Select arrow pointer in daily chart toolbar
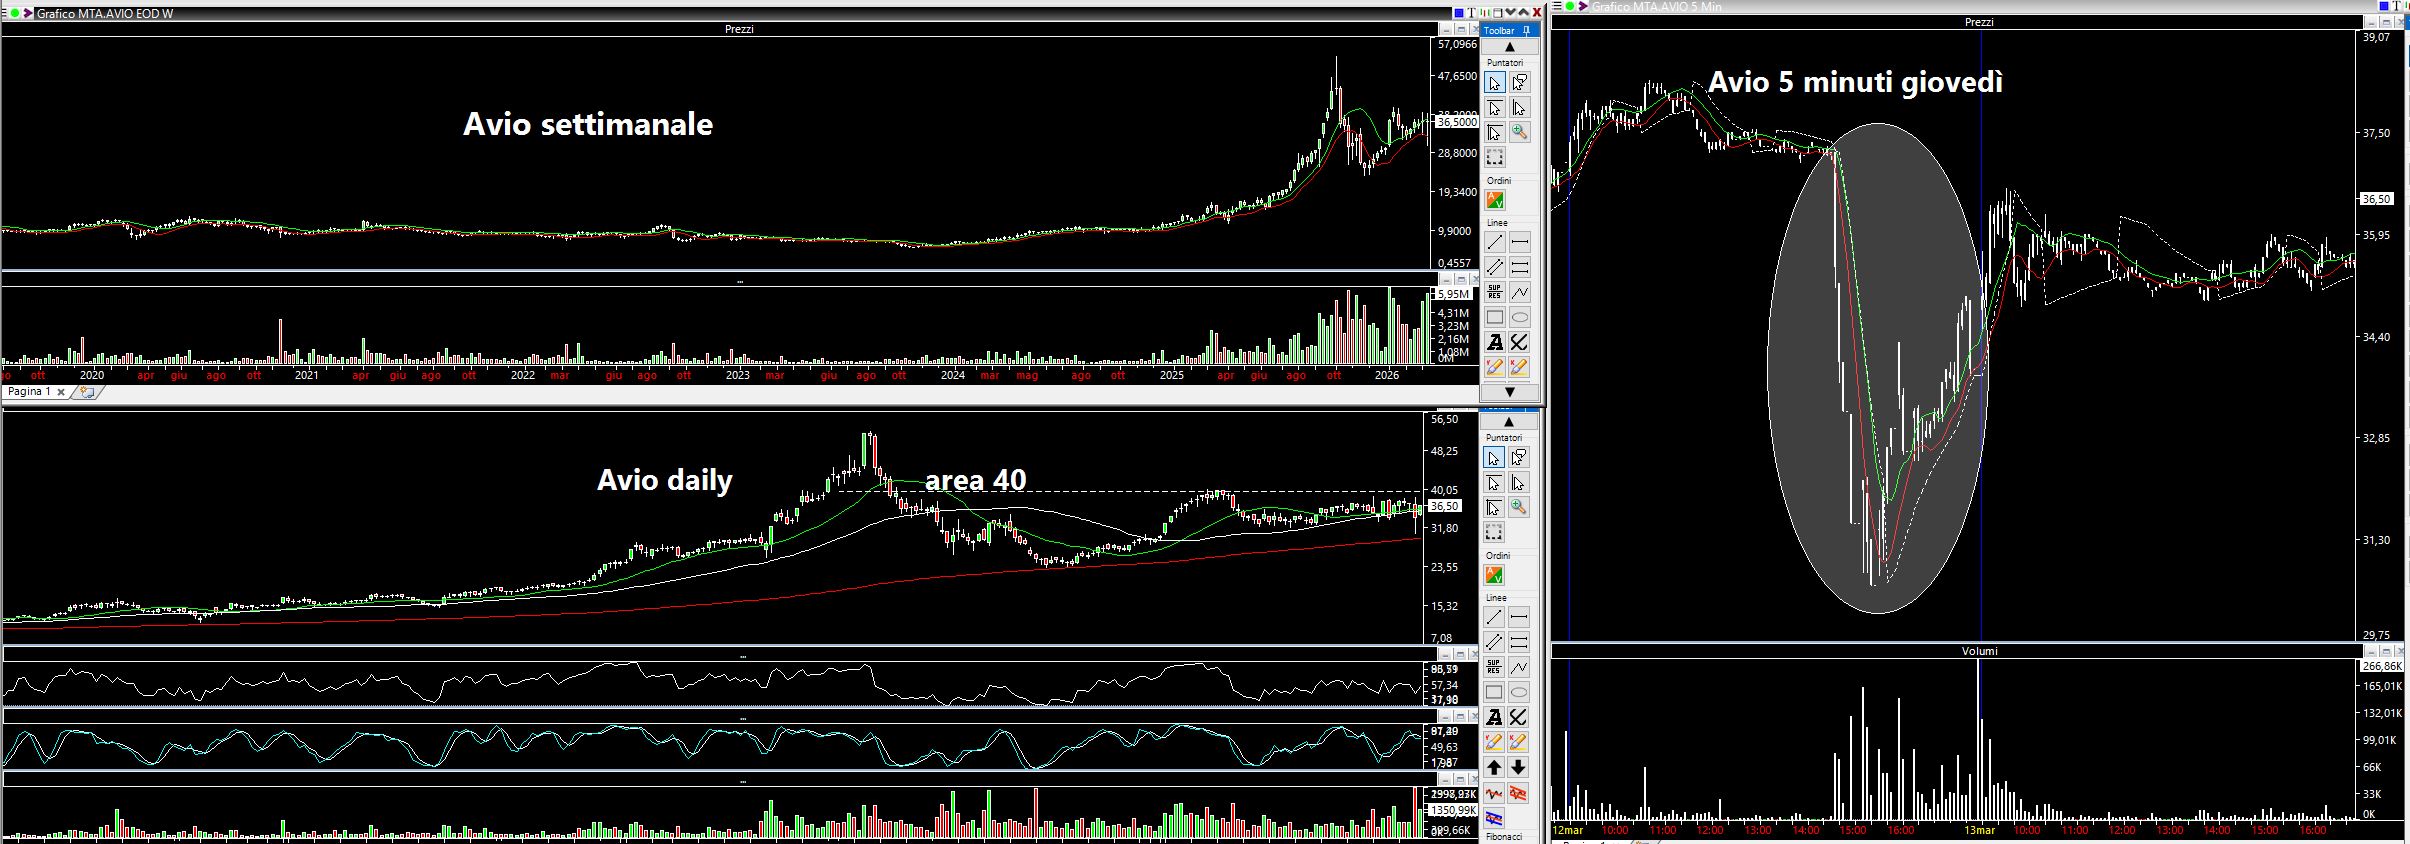 click(1493, 458)
